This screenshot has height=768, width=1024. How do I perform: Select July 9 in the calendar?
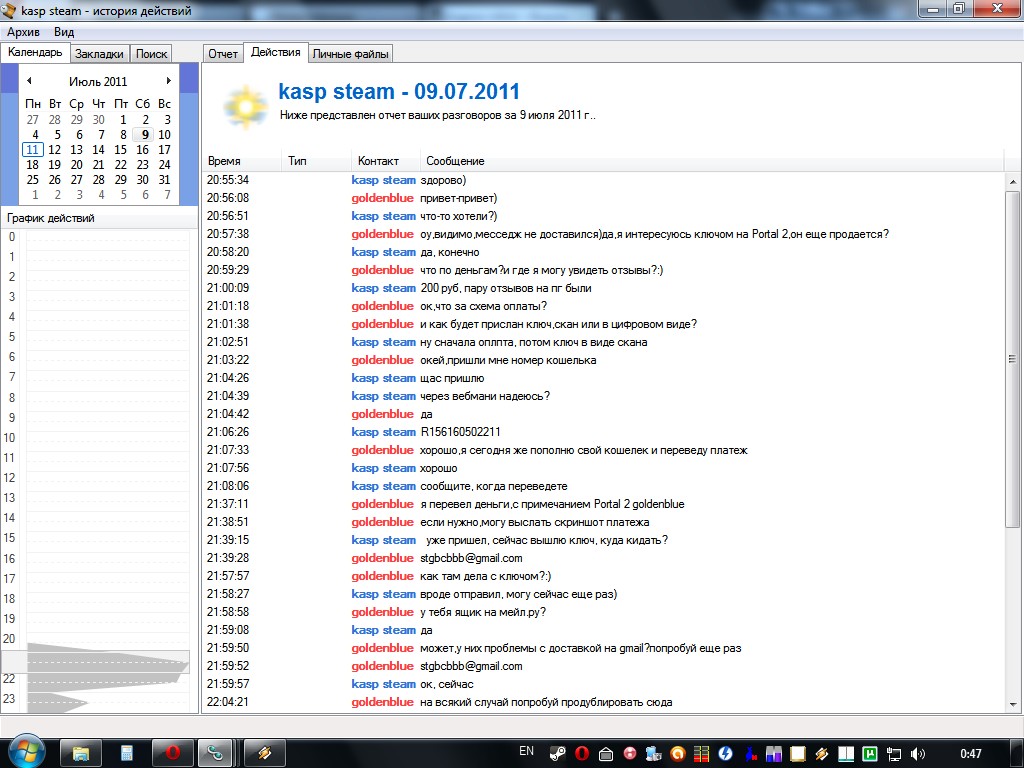[143, 135]
